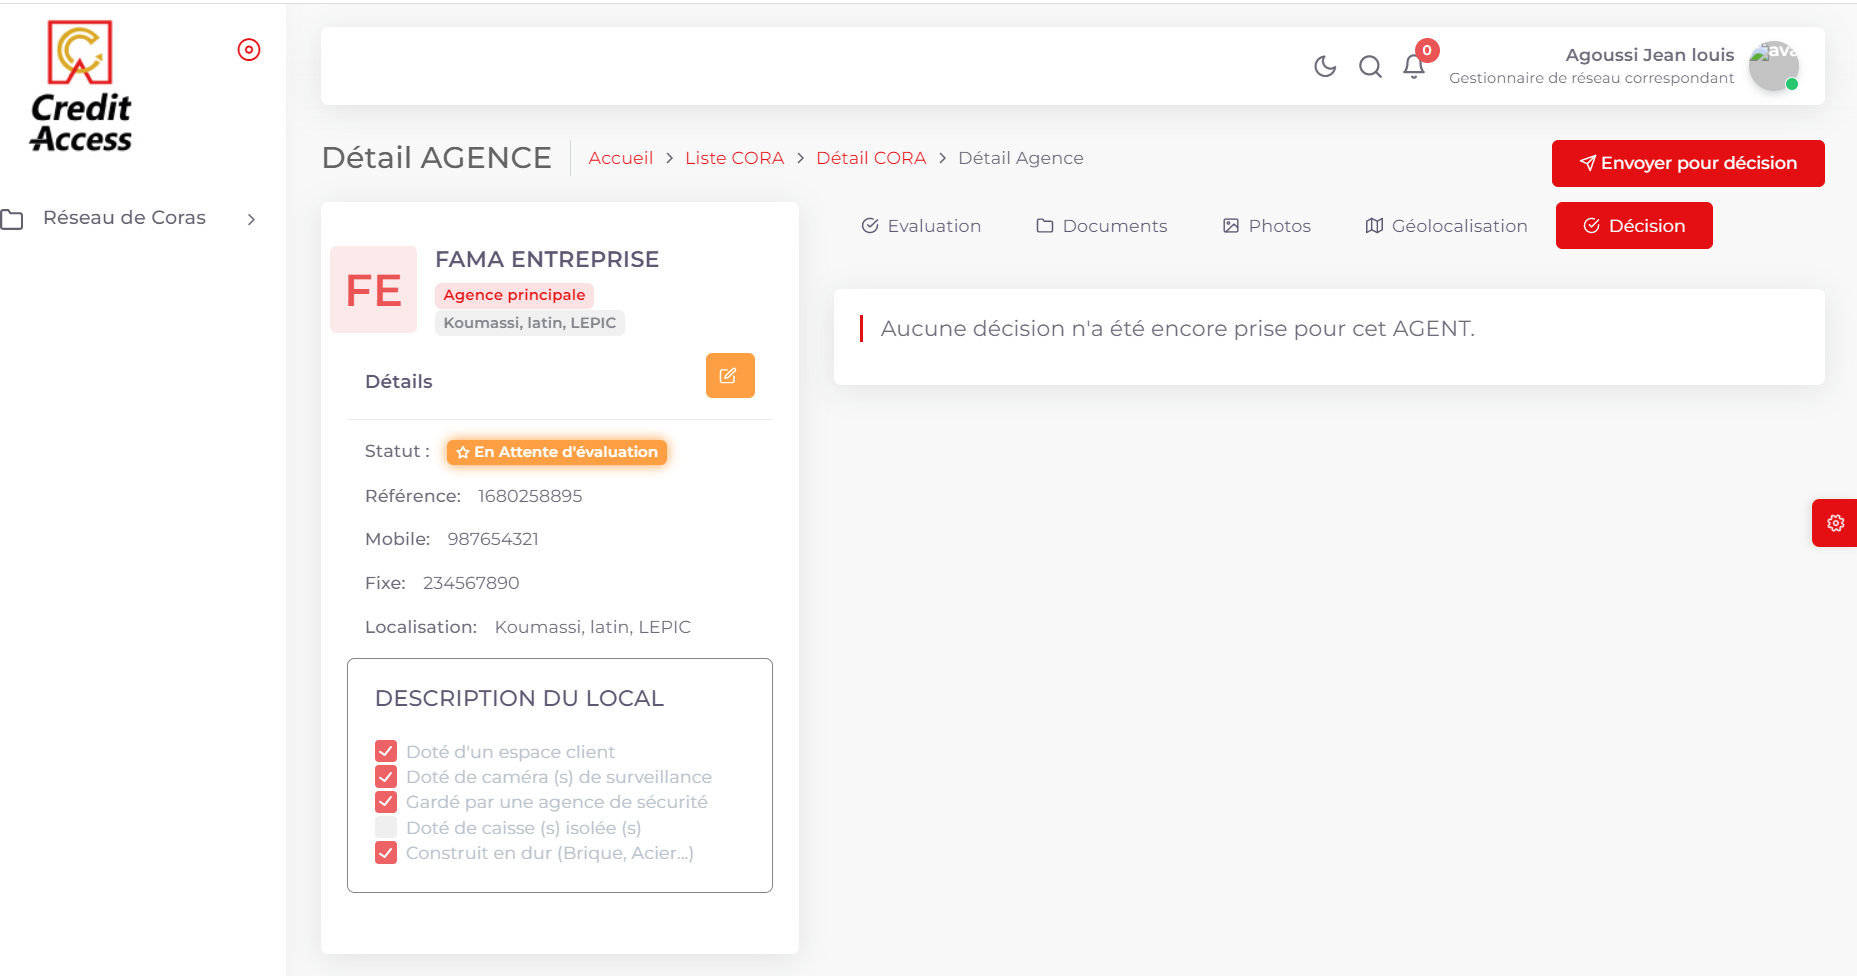Open the notifications bell
Image resolution: width=1857 pixels, height=976 pixels.
click(1414, 66)
